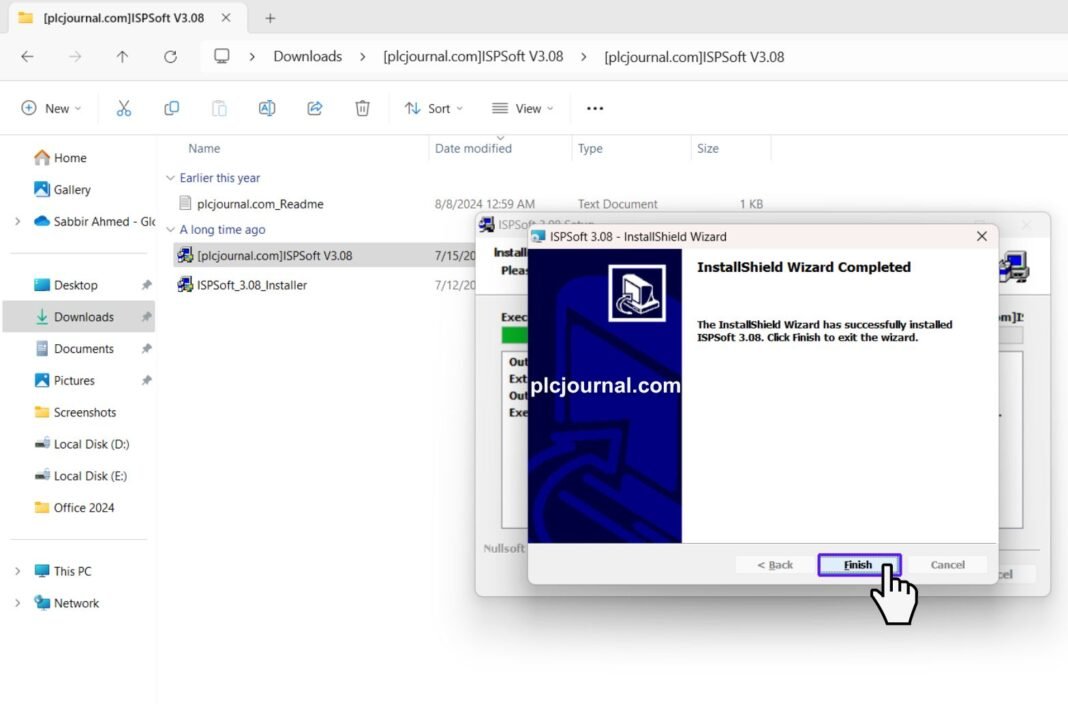The height and width of the screenshot is (704, 1068).
Task: Click the Delete trash icon
Action: click(363, 108)
